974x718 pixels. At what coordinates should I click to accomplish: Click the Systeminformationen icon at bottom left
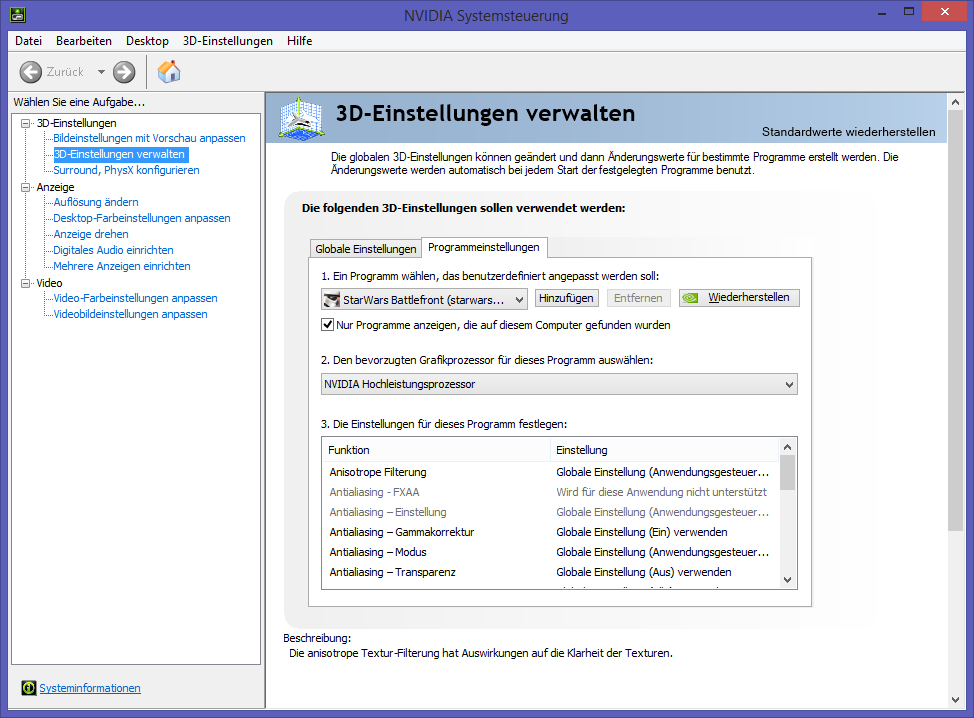30,688
